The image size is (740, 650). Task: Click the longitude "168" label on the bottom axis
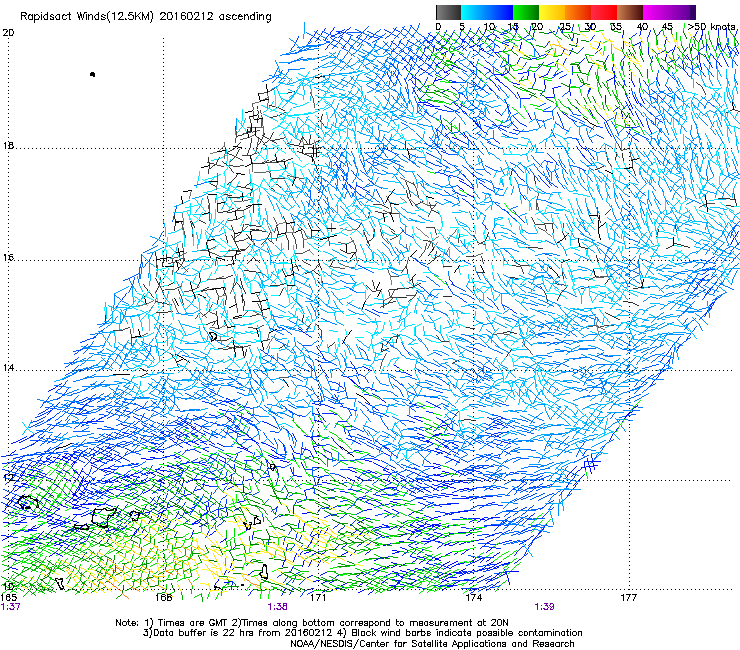(163, 598)
